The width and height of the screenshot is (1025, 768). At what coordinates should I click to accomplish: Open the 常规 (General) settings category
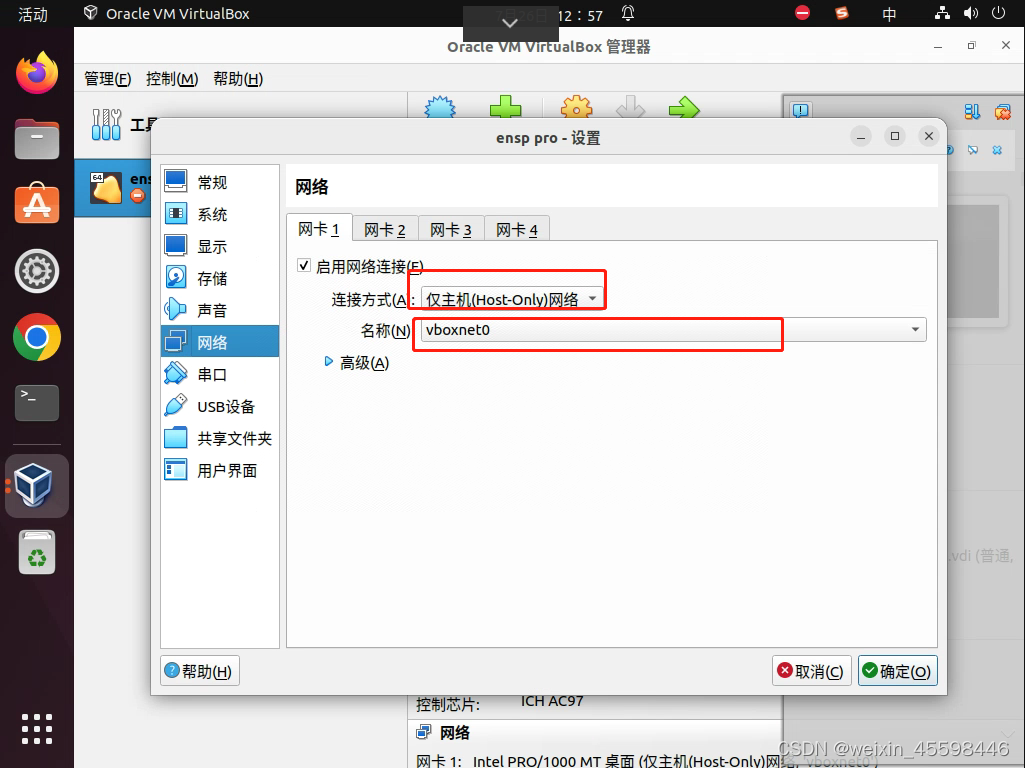coord(220,182)
